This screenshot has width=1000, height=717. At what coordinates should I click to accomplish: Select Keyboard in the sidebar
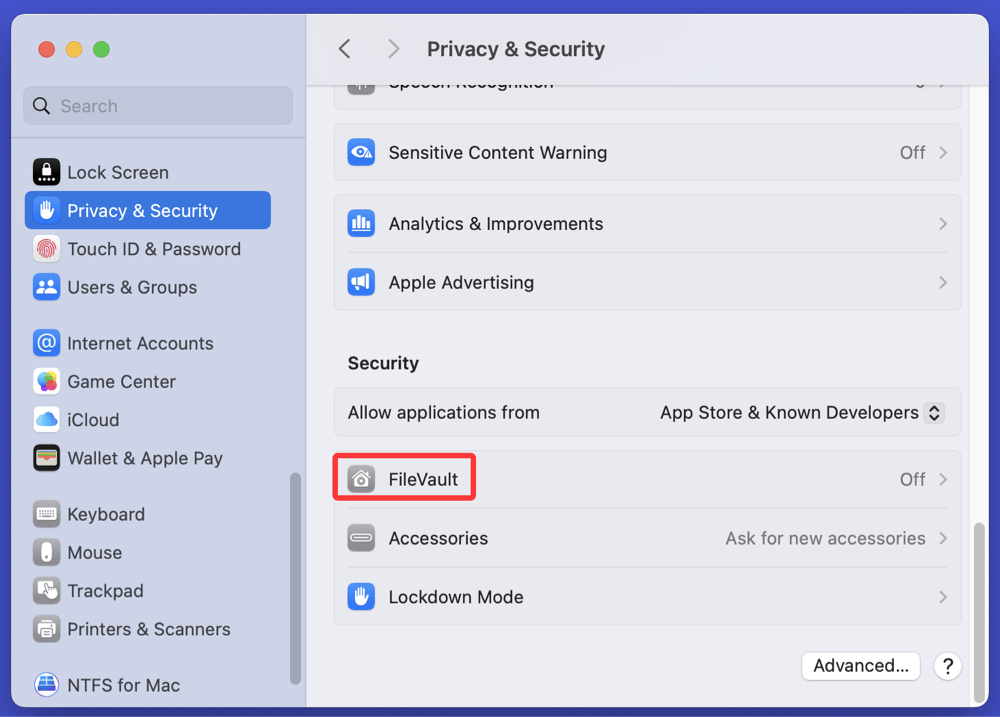[106, 515]
